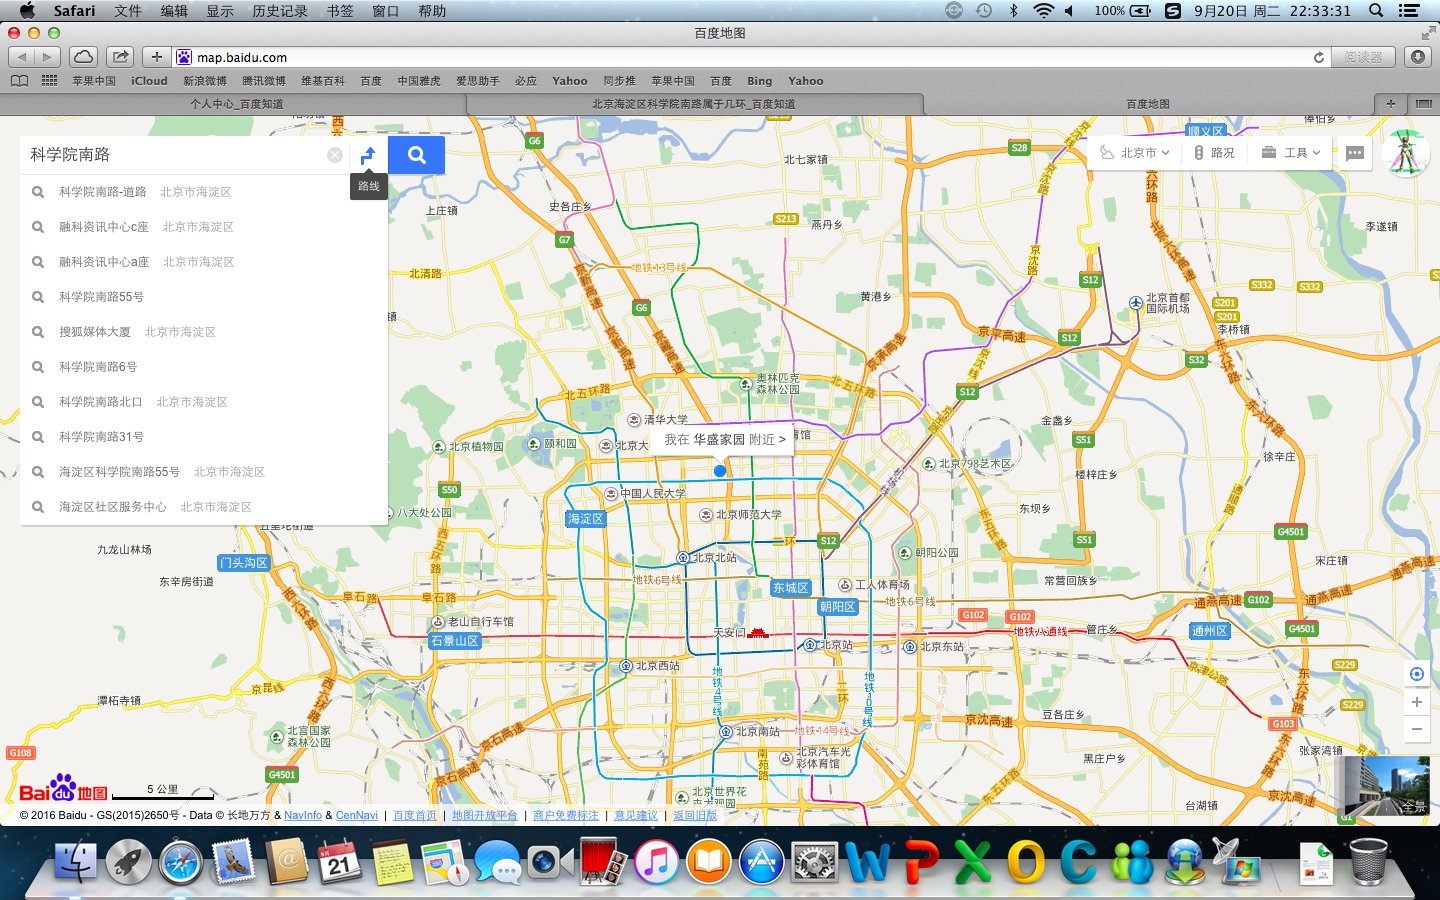Screen dimensions: 1440x900
Task: Zoom out with the minus button
Action: (x=1416, y=730)
